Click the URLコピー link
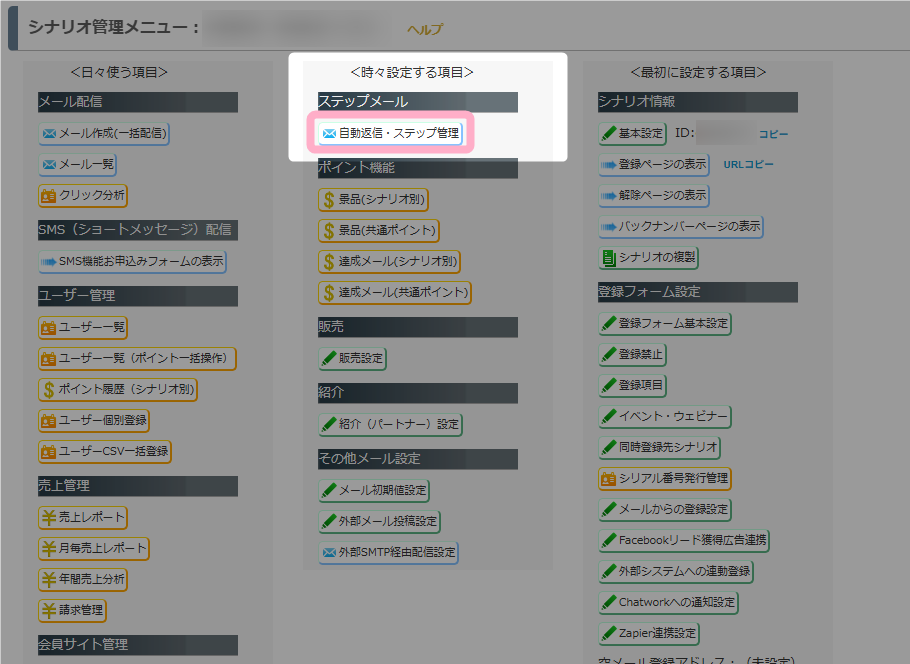The height and width of the screenshot is (664, 910). click(748, 164)
